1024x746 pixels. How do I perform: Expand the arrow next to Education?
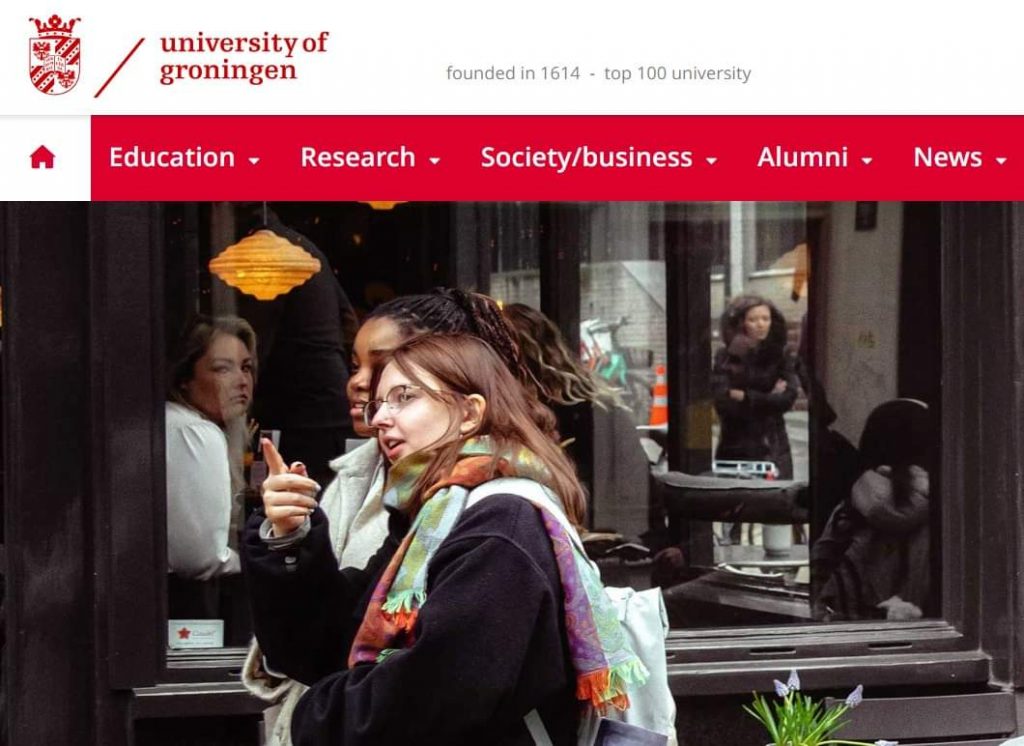(x=254, y=161)
